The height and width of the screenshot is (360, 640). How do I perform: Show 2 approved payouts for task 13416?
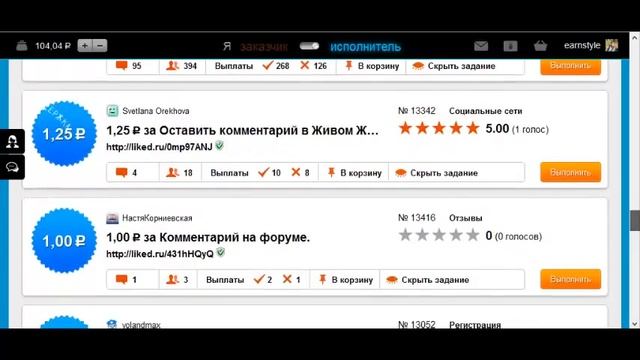(x=259, y=280)
